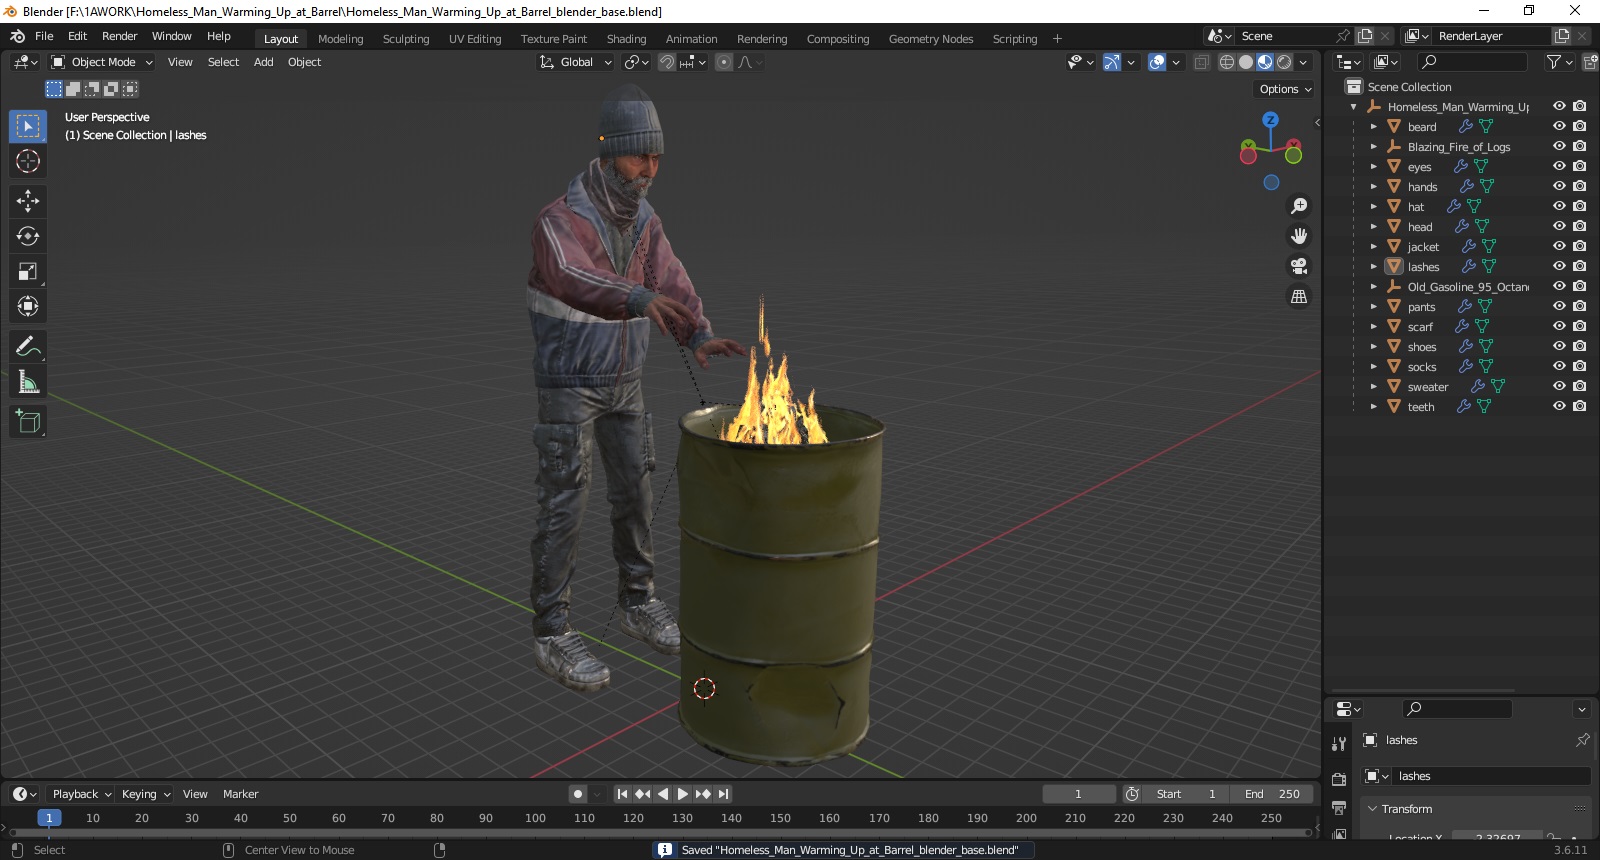Image resolution: width=1600 pixels, height=860 pixels.
Task: Open Keying dropdown in timeline
Action: click(x=146, y=794)
